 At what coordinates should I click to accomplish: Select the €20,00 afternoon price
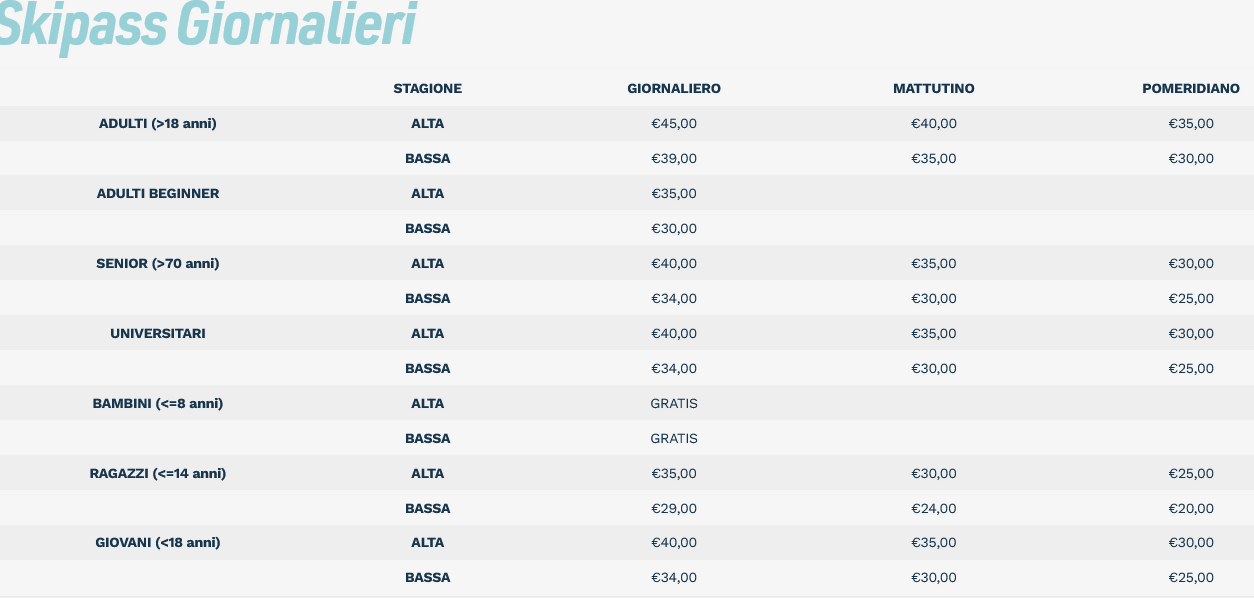coord(1191,509)
